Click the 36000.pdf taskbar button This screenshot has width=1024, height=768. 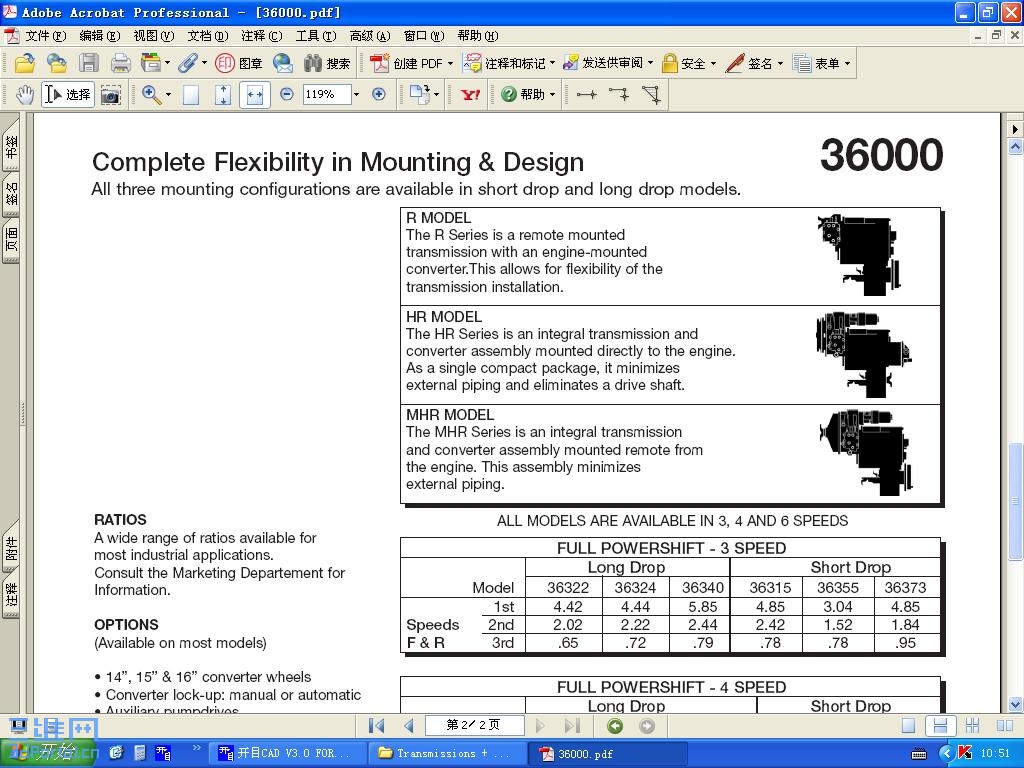coord(607,754)
